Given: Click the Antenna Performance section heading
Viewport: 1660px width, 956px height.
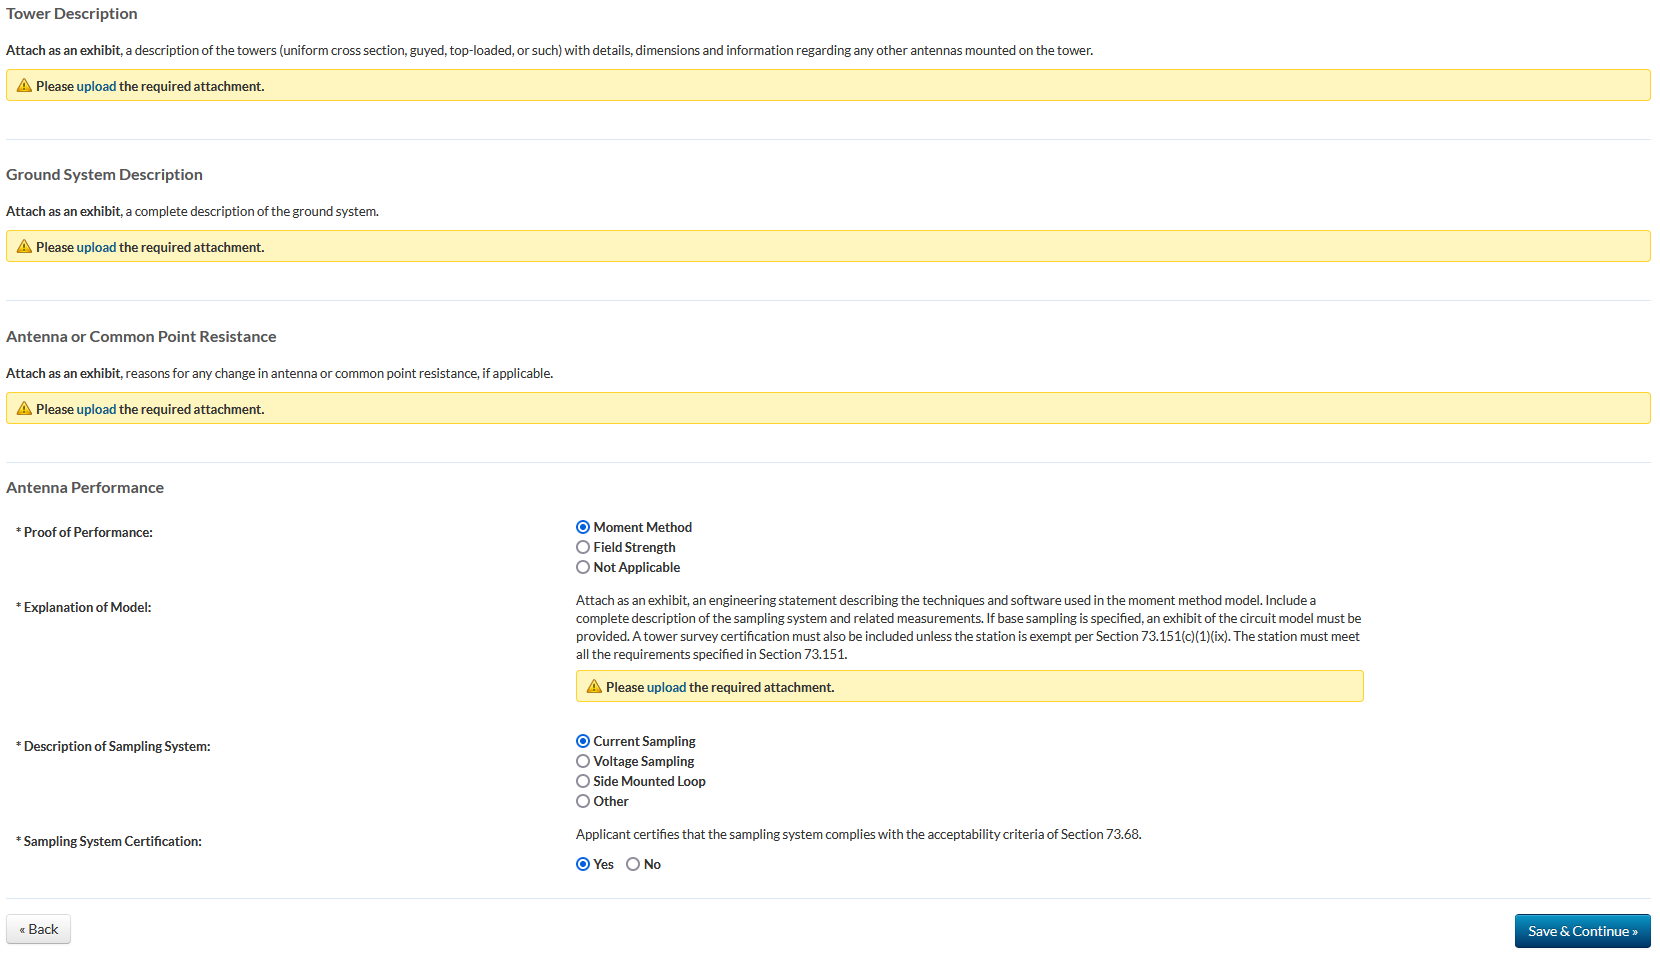Looking at the screenshot, I should [85, 488].
